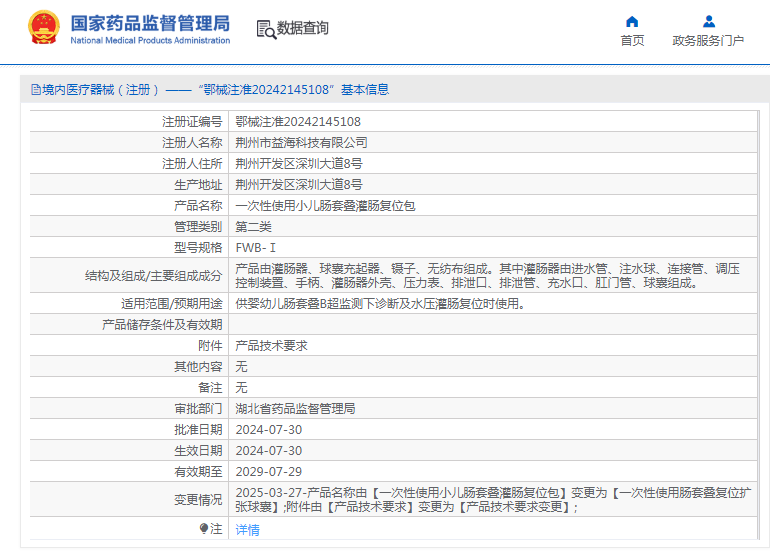
Task: Click the 管理类别 row label
Action: (198, 226)
